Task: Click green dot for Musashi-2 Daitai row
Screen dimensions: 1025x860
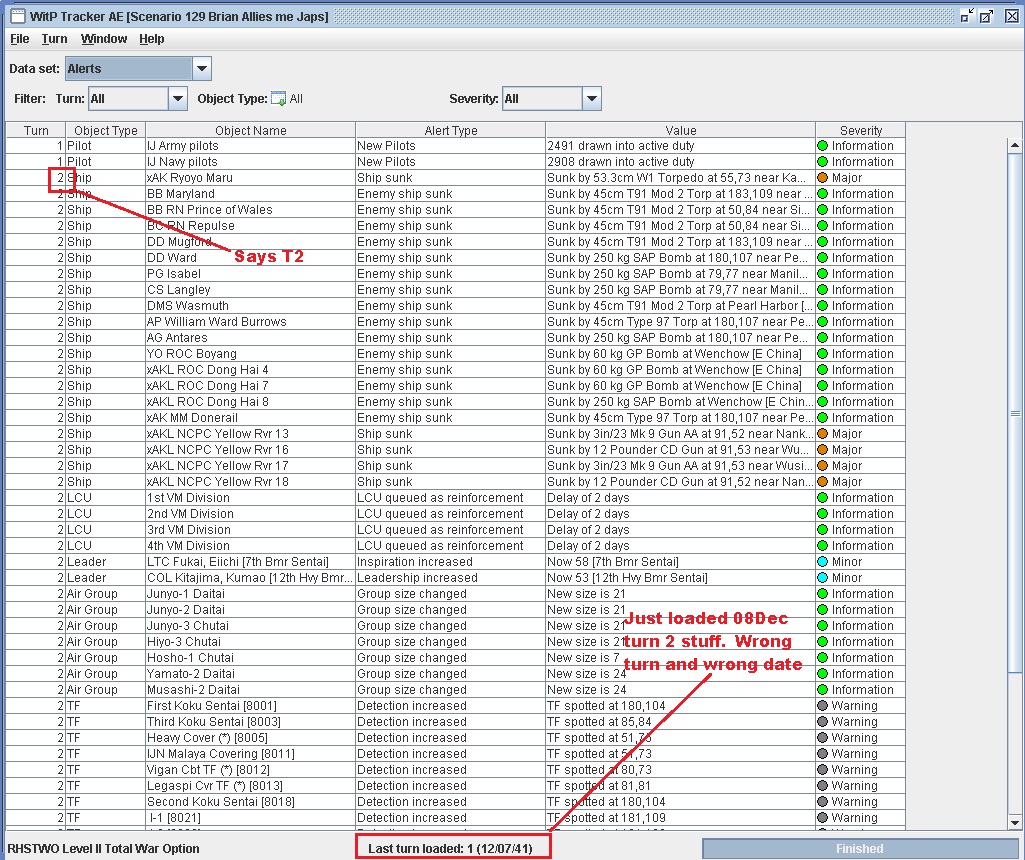Action: 822,690
